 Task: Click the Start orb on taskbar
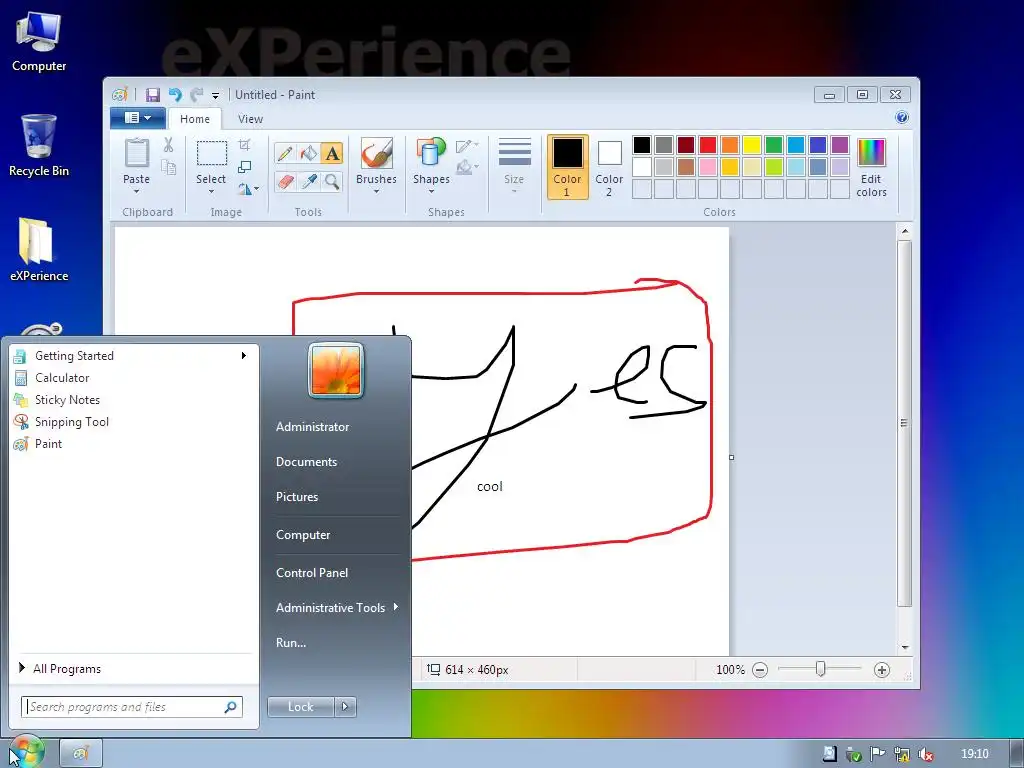point(26,752)
